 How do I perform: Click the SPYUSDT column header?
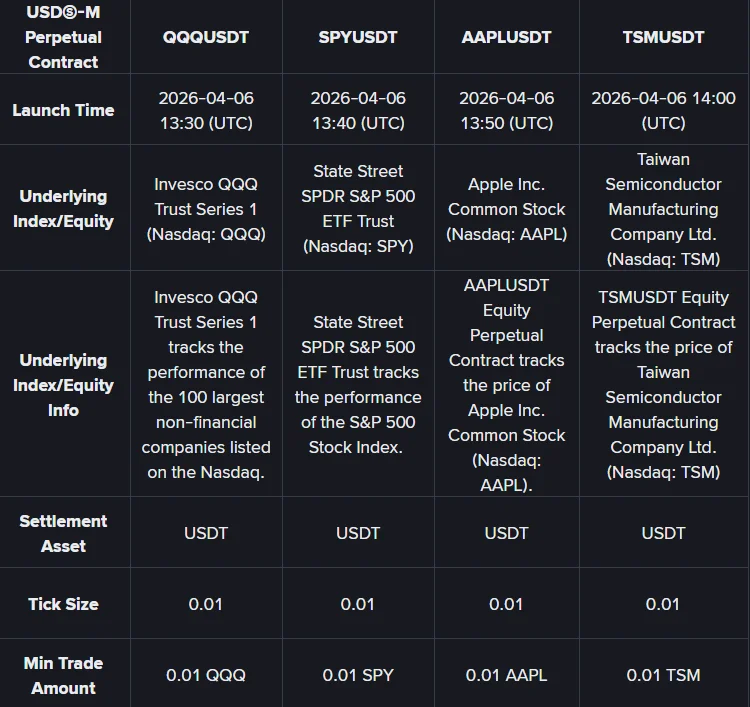coord(358,37)
